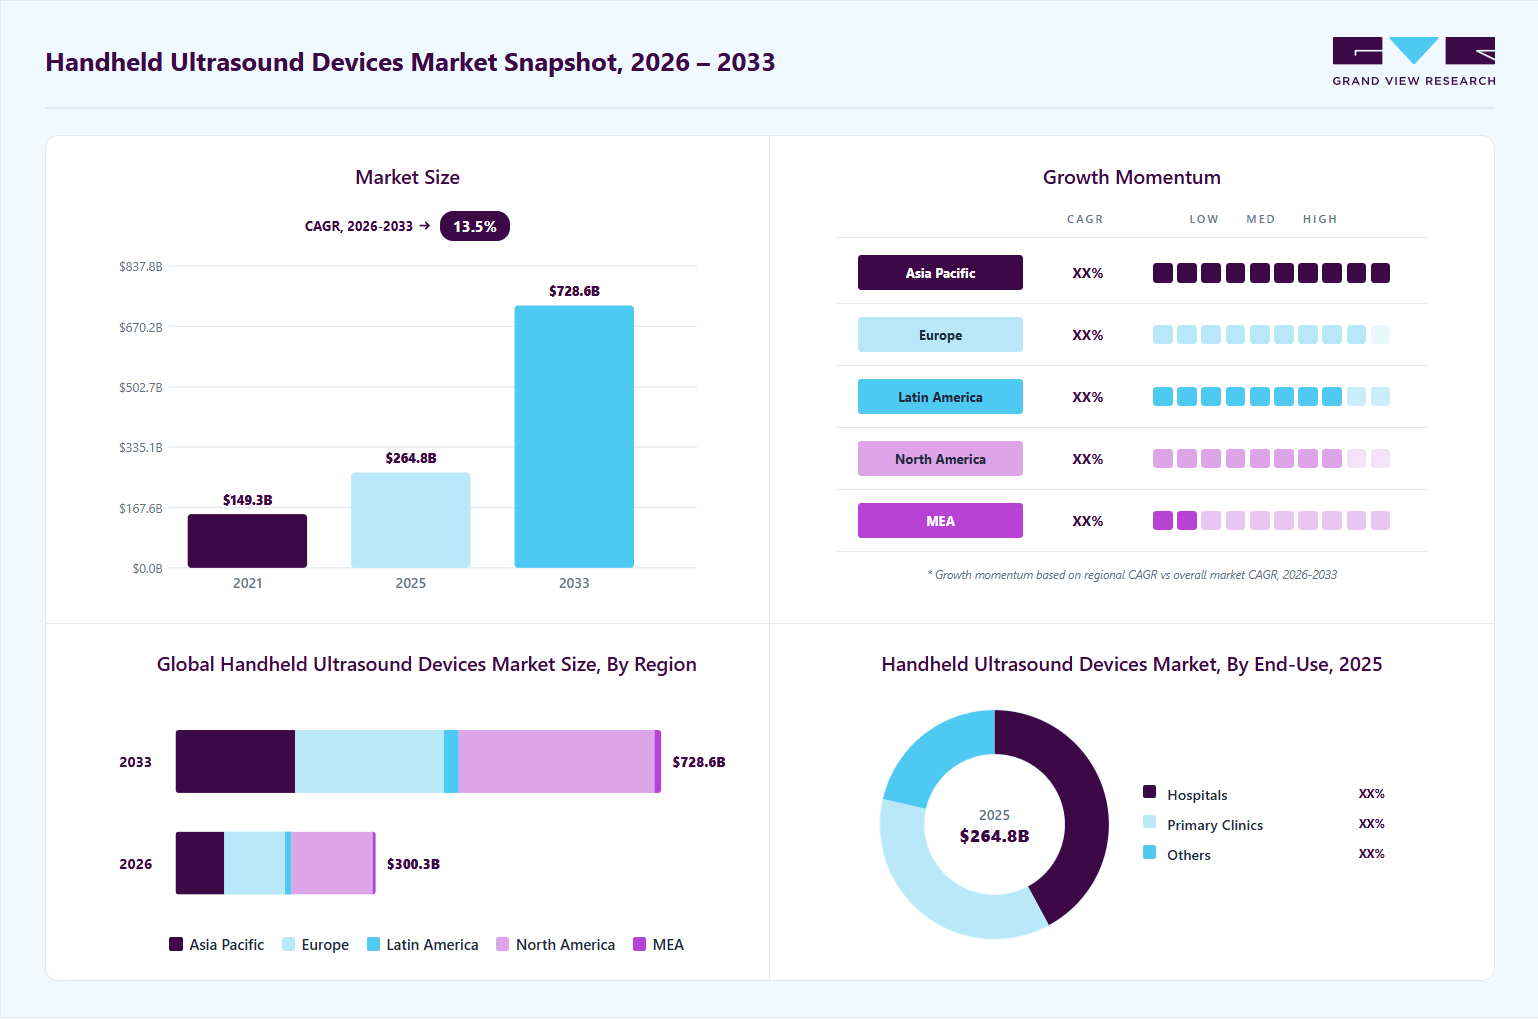Click the Hospitals XX% share value
This screenshot has width=1538, height=1019.
click(x=1371, y=794)
